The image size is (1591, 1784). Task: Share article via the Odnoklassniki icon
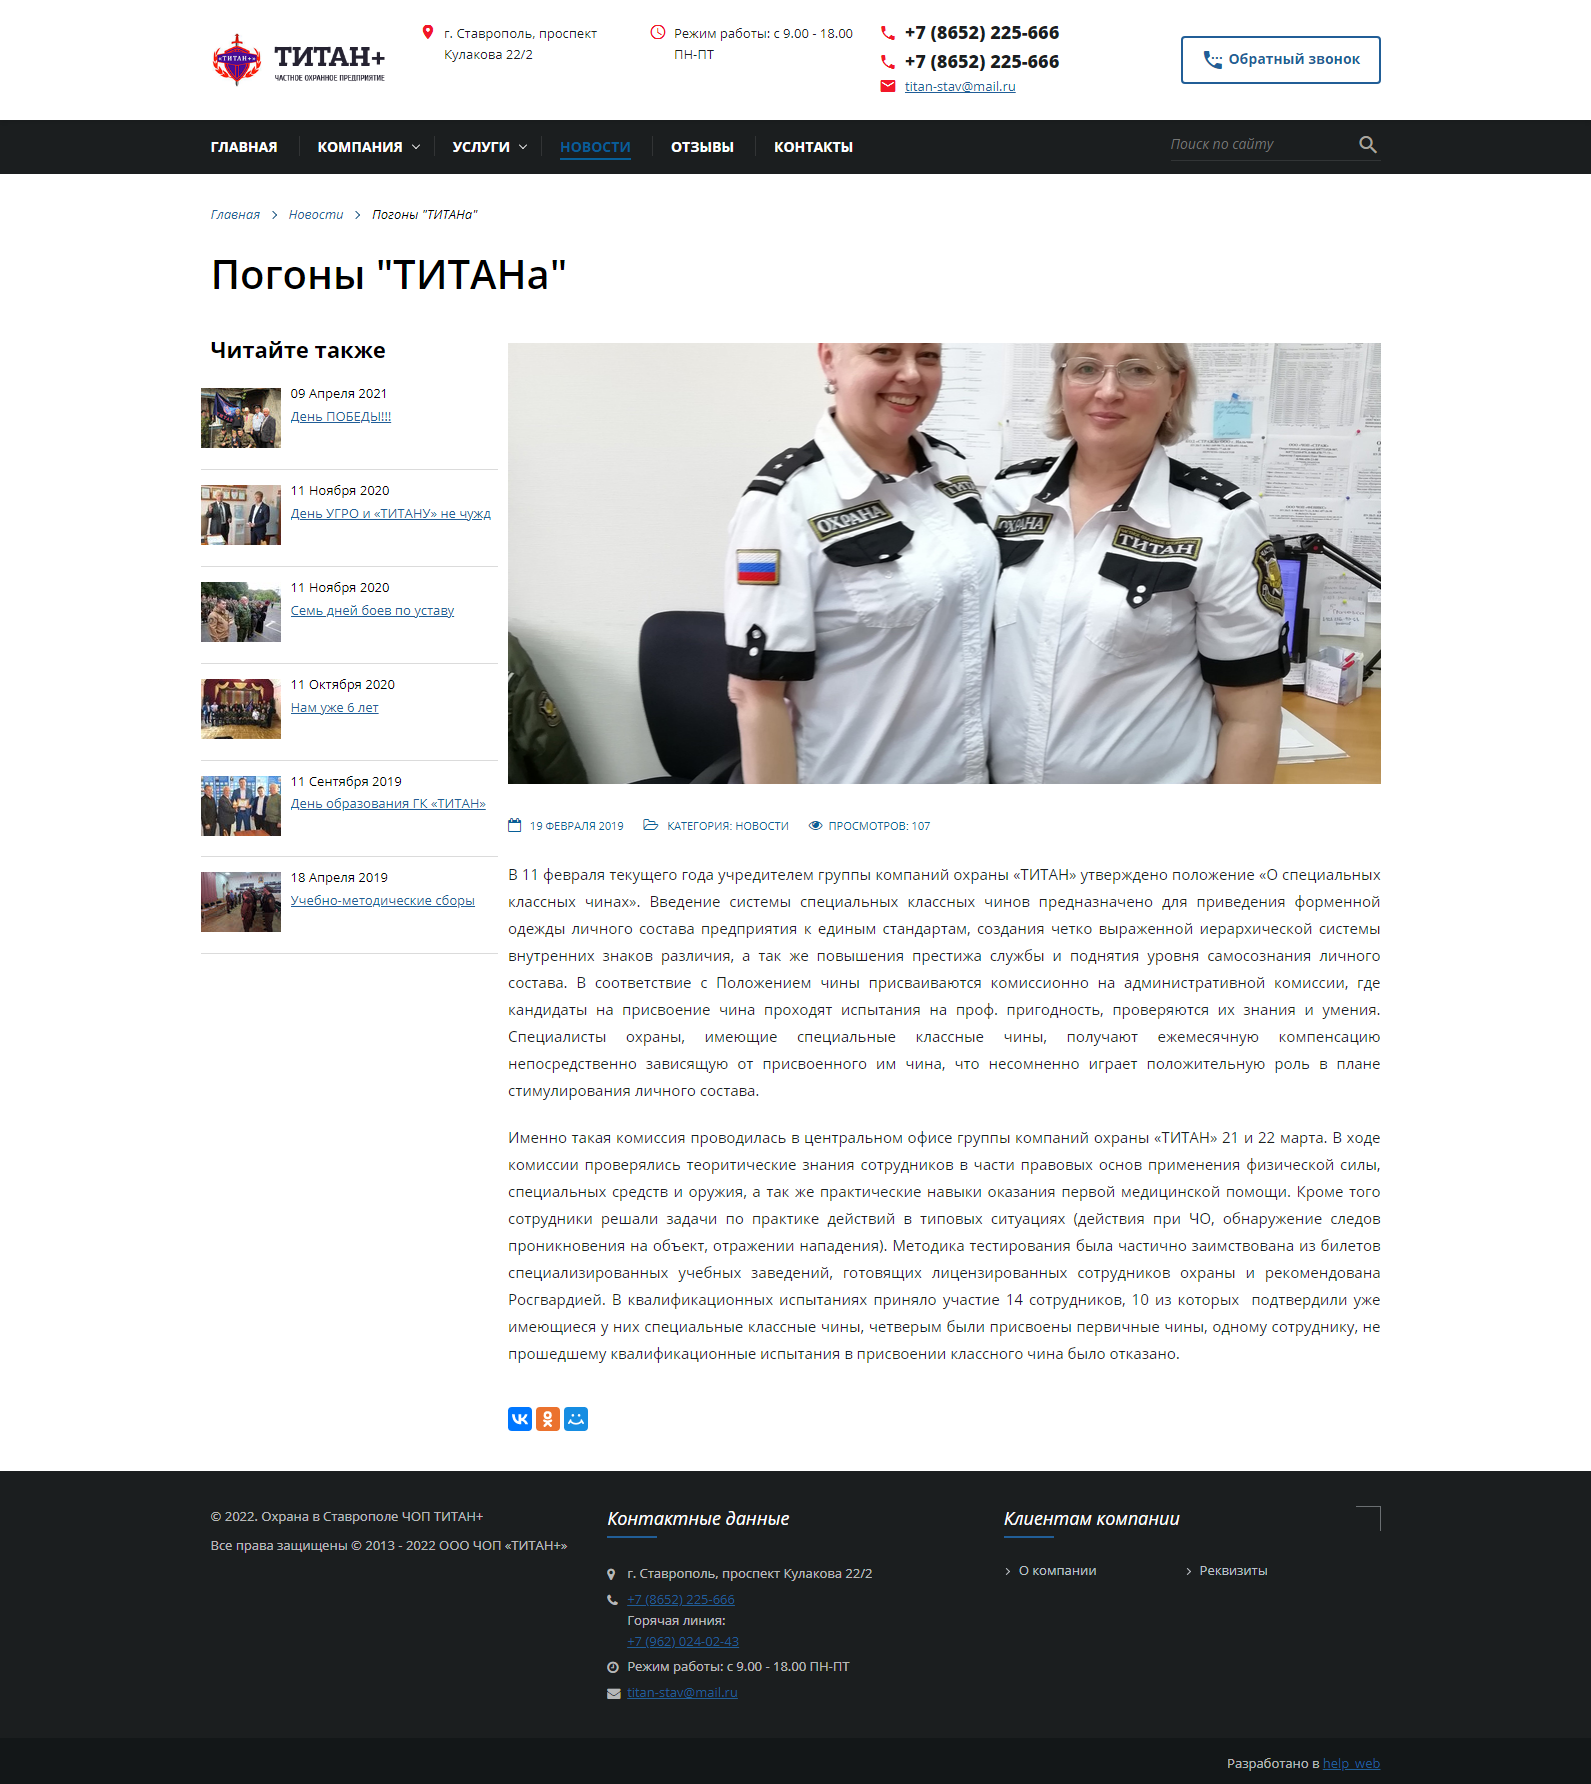(x=548, y=1419)
